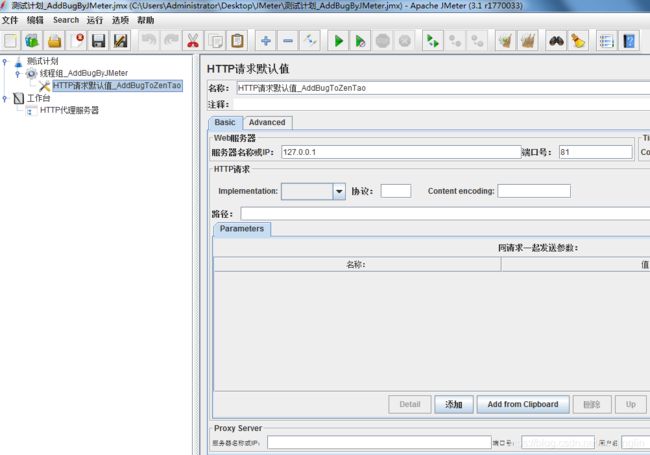Click the grey Stop test icon
Viewport: 650px width, 455px height.
[x=383, y=41]
